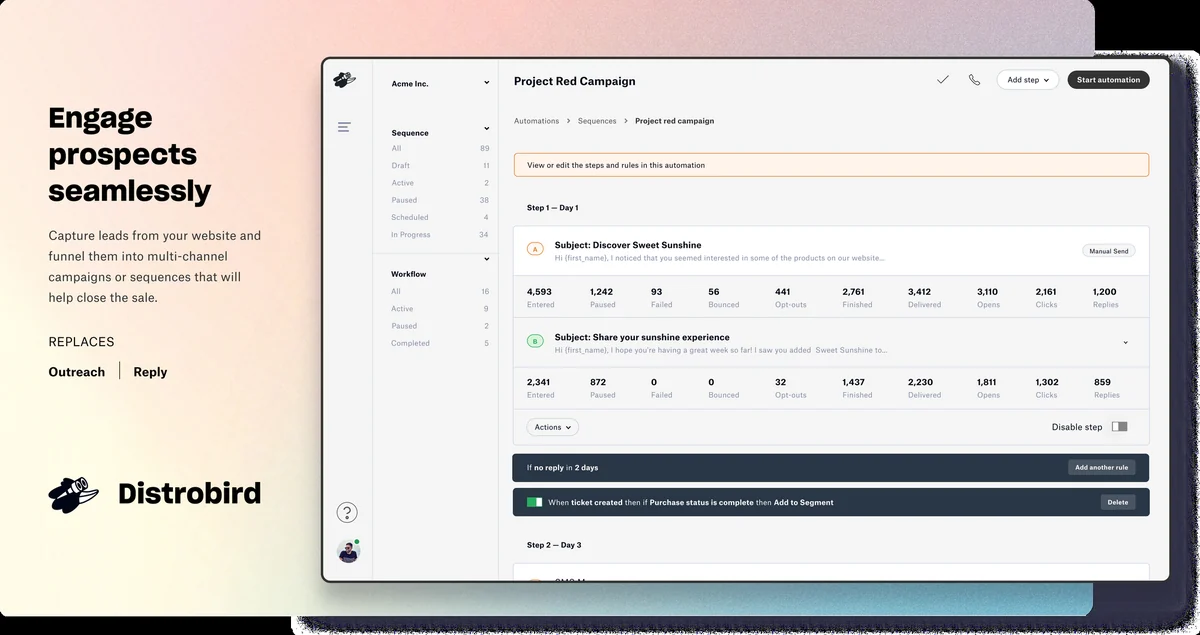Click the Step 2 — Day 3 heading
The height and width of the screenshot is (635, 1200).
pos(554,545)
